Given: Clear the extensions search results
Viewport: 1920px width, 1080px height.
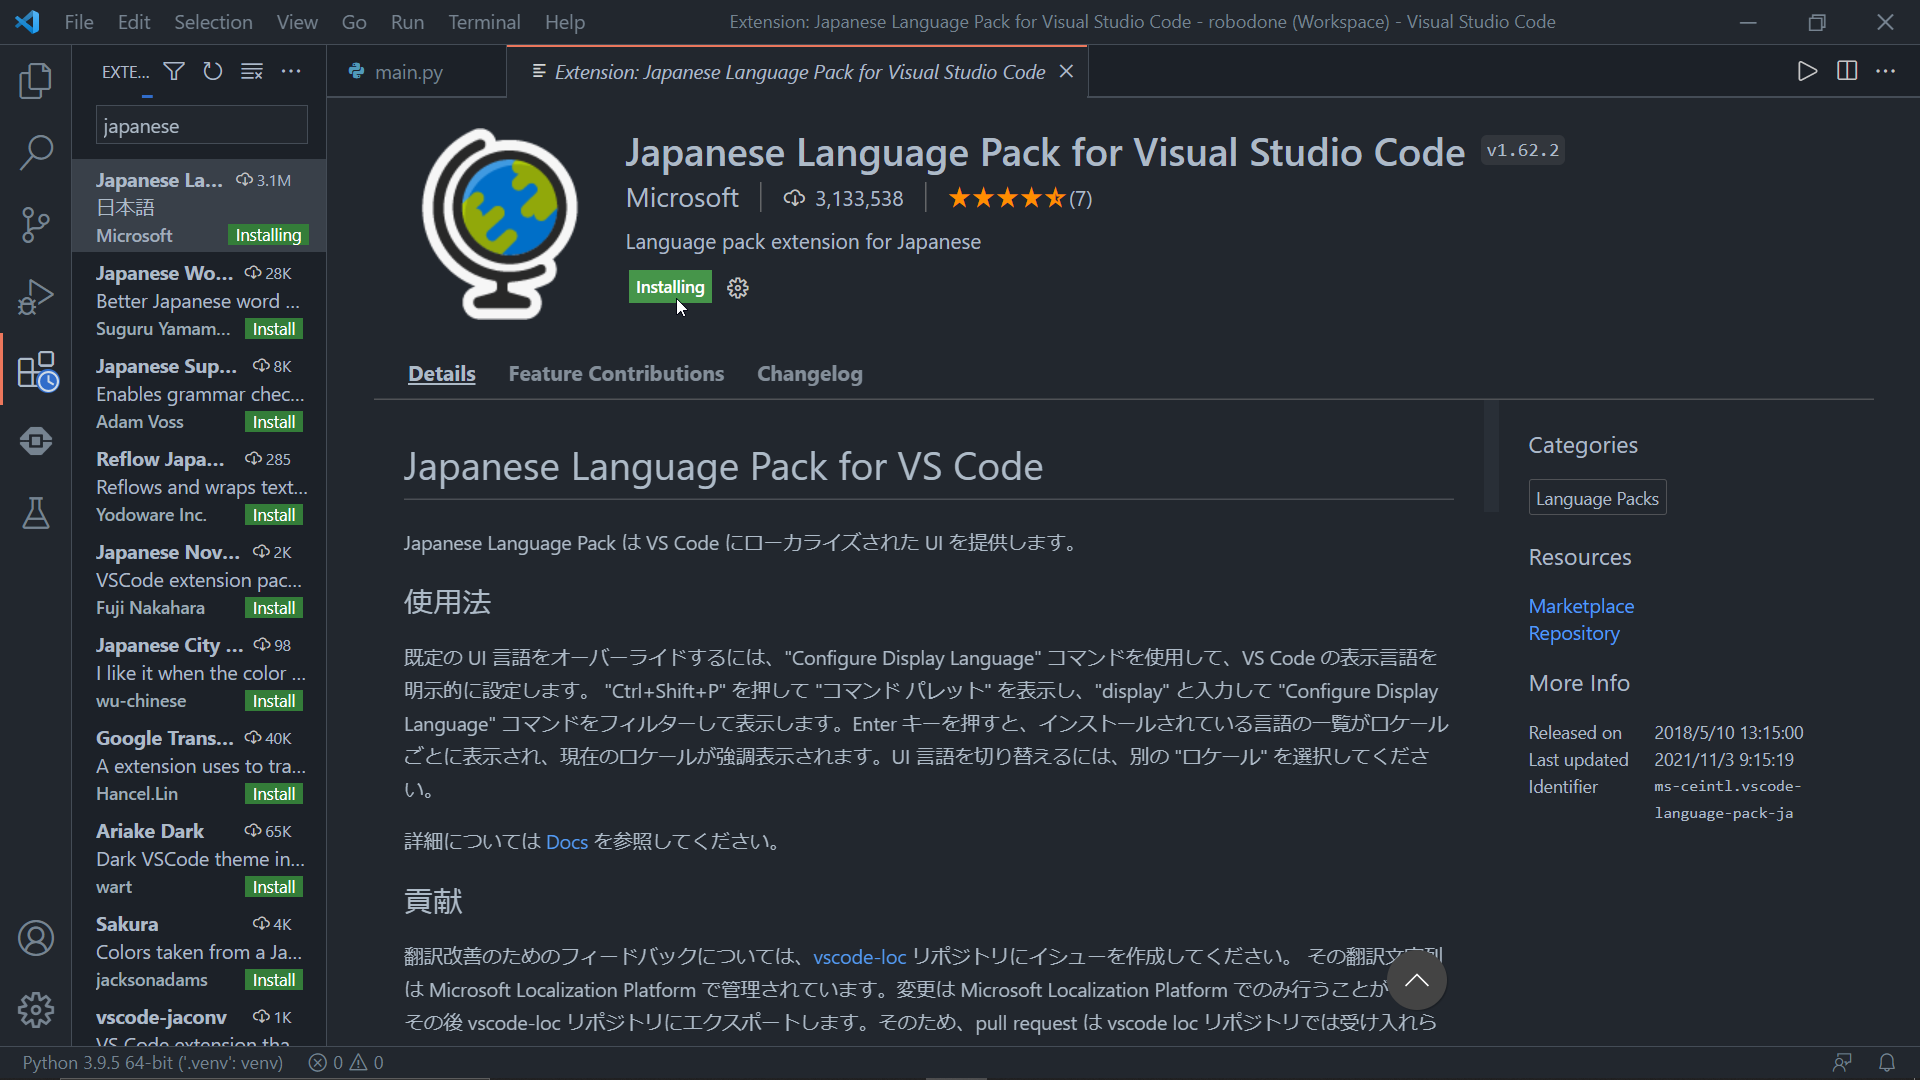Looking at the screenshot, I should click(x=251, y=71).
